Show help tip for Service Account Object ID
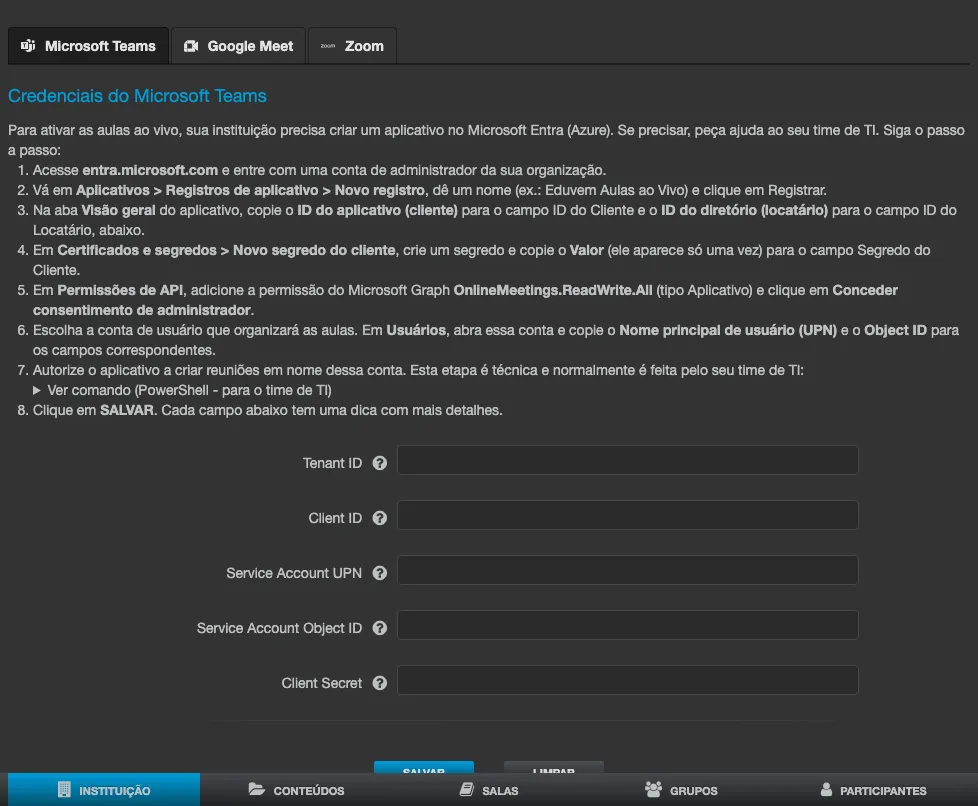978x806 pixels. point(380,628)
